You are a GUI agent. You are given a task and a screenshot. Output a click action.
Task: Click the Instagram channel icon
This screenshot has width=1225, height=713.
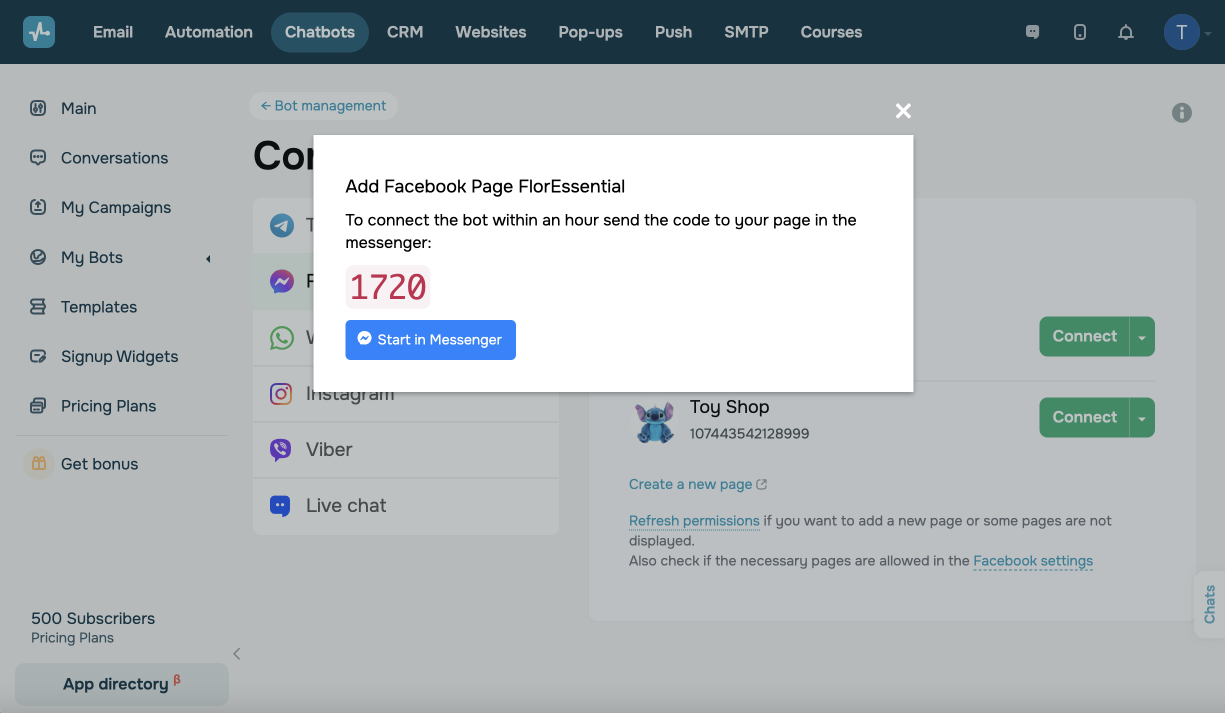tap(281, 394)
